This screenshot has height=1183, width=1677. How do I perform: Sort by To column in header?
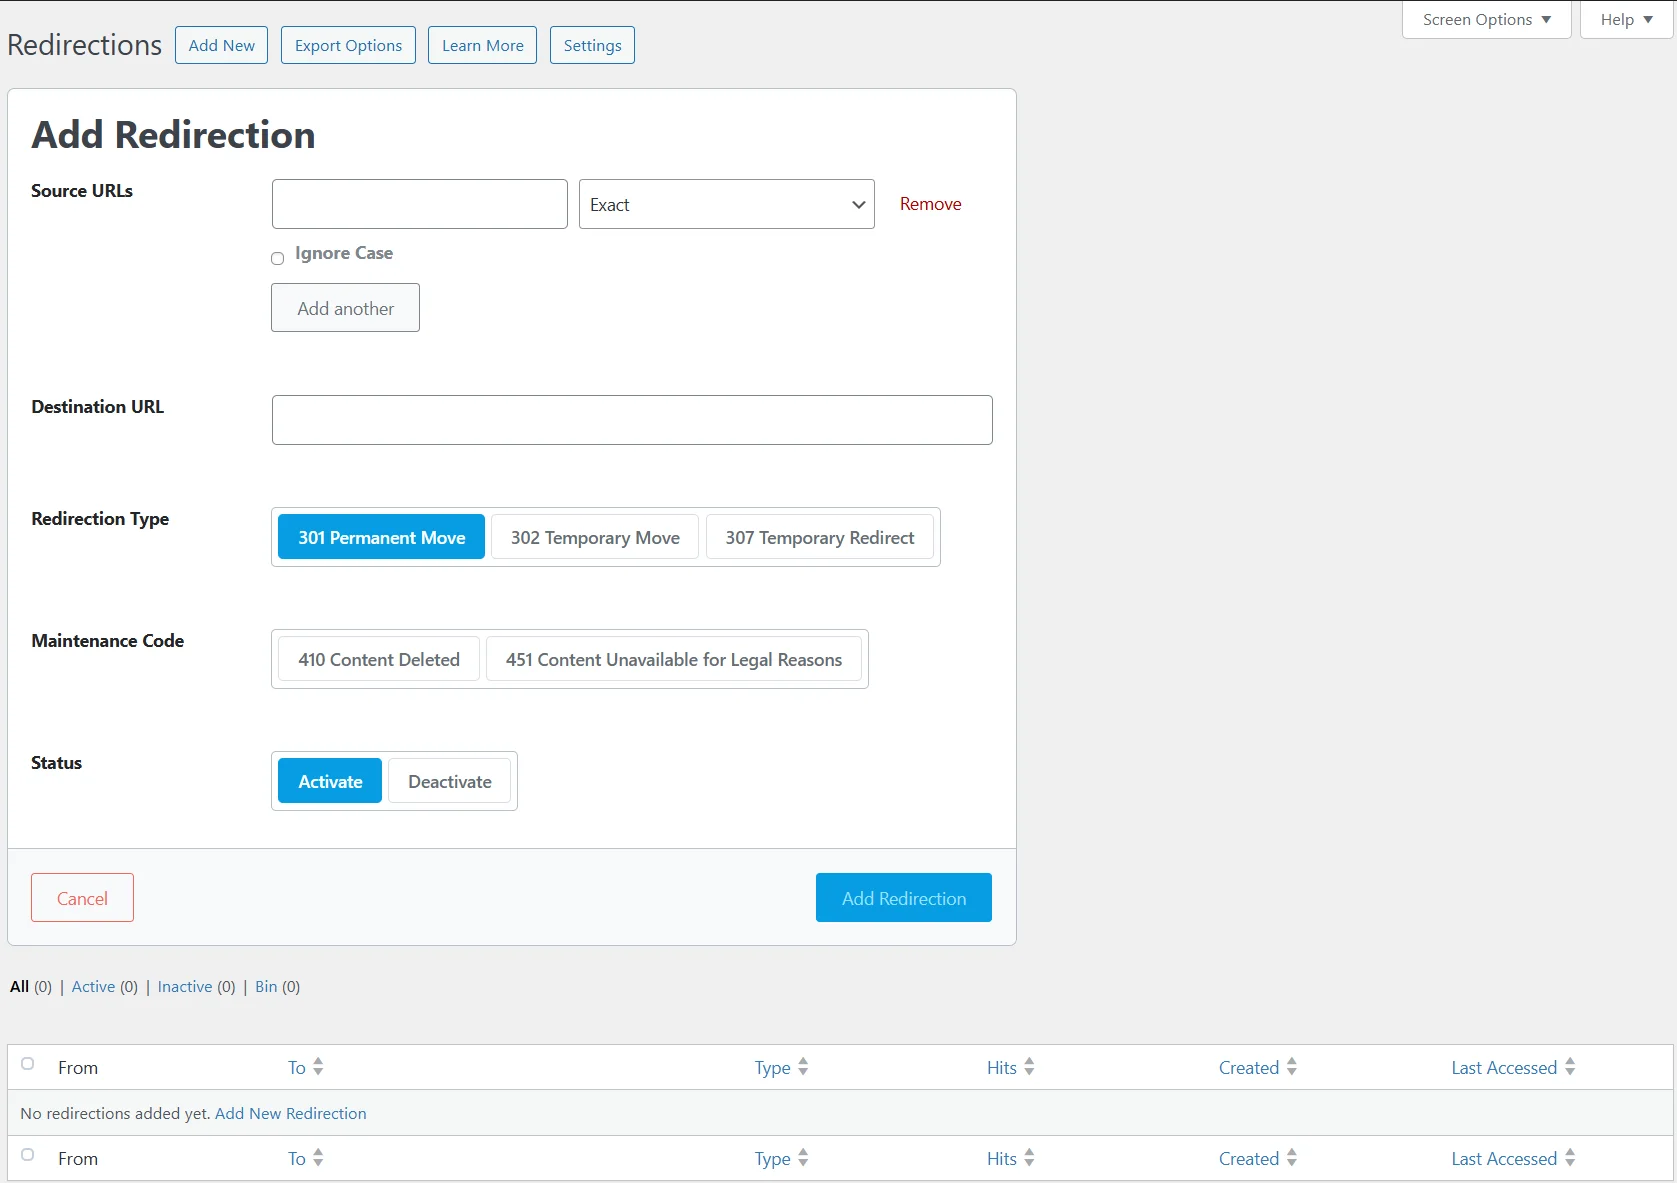pos(306,1067)
